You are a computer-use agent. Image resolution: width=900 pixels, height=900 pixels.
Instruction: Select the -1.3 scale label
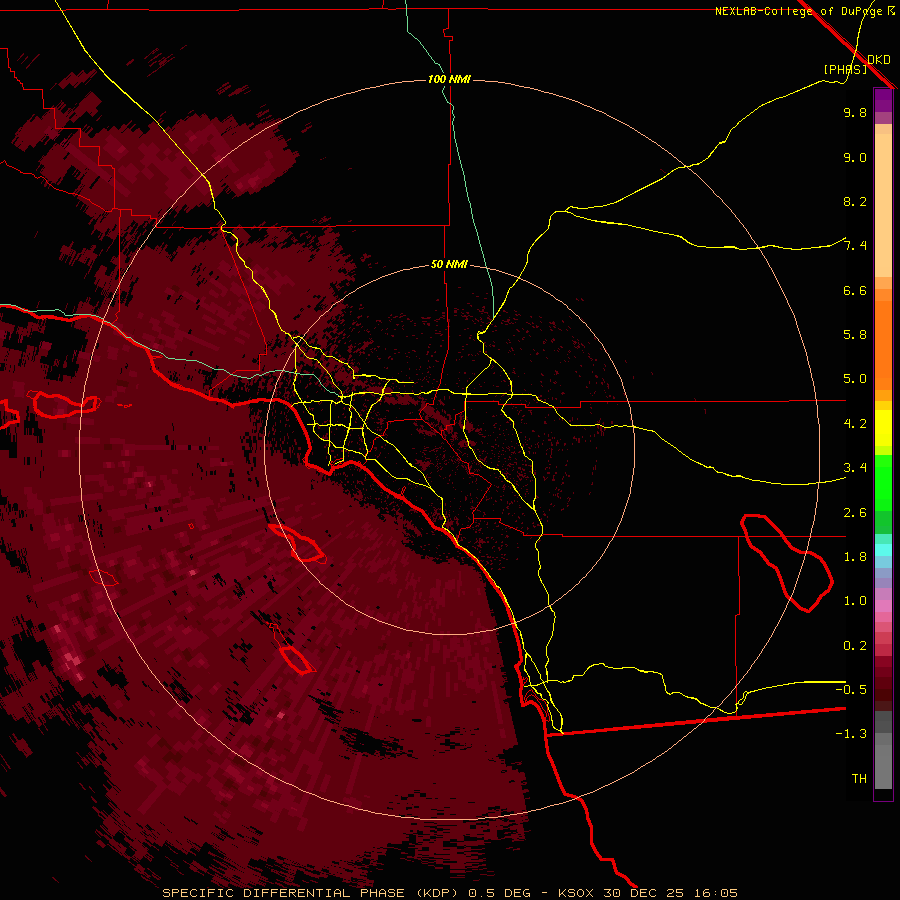[x=851, y=734]
